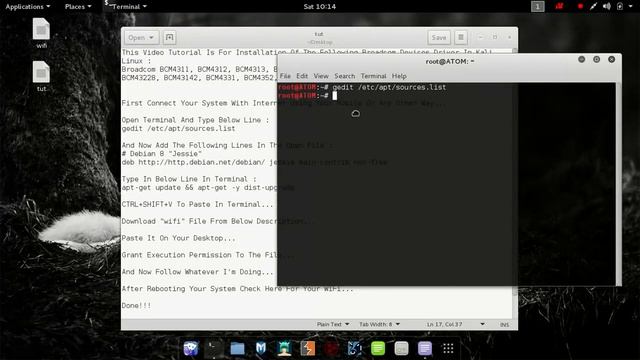The image size is (640, 360).
Task: Open the terminal's Search menu
Action: 344,76
